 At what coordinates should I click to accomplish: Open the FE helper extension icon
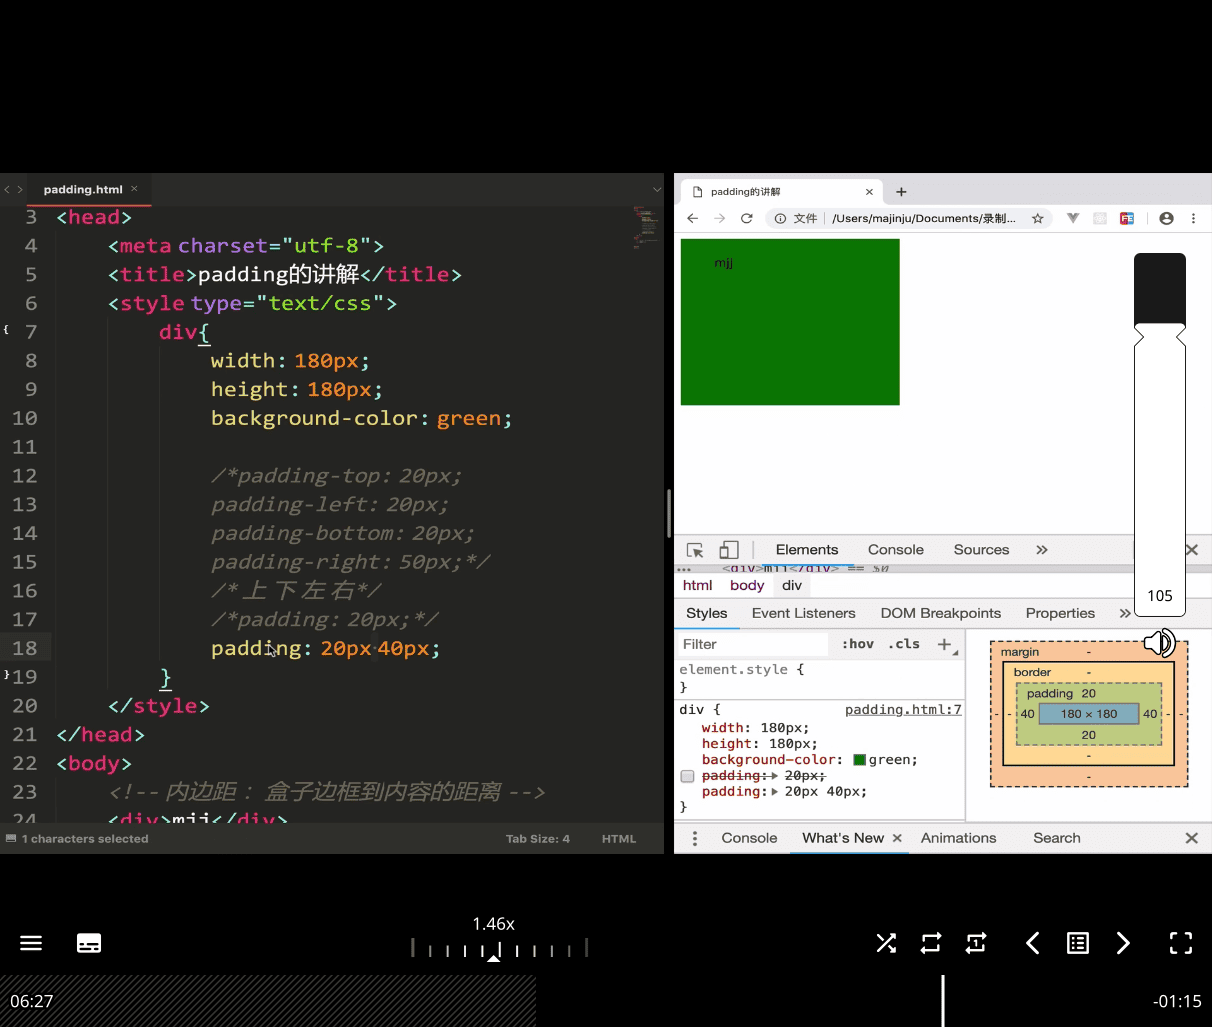tap(1127, 218)
